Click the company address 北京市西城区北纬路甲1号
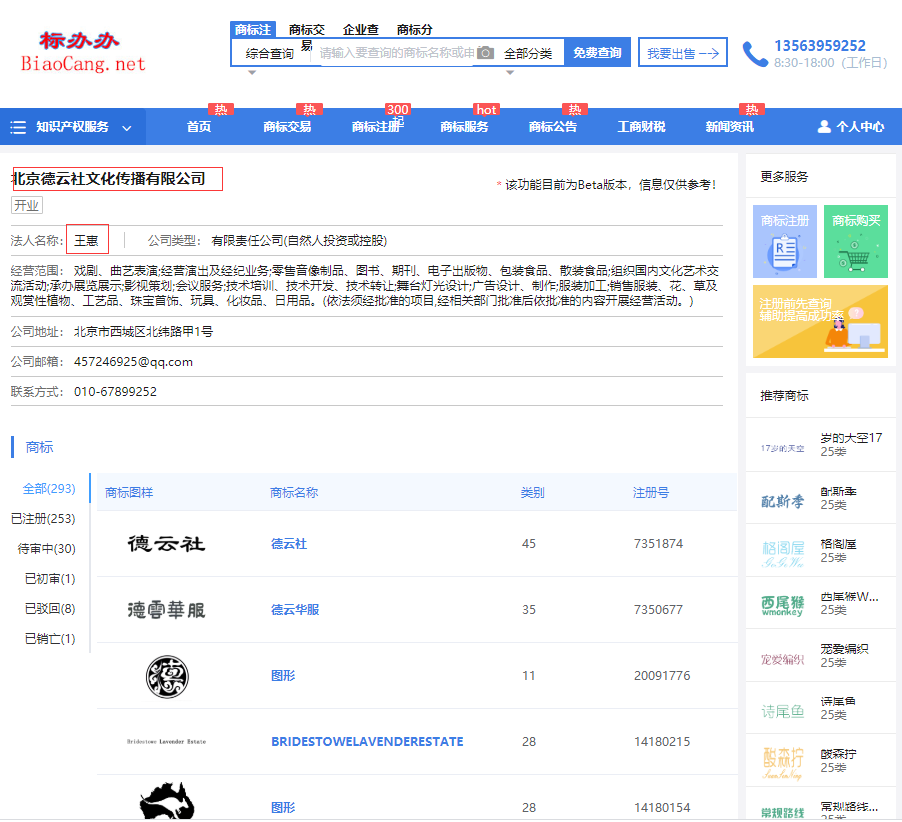The image size is (902, 822). 143,331
